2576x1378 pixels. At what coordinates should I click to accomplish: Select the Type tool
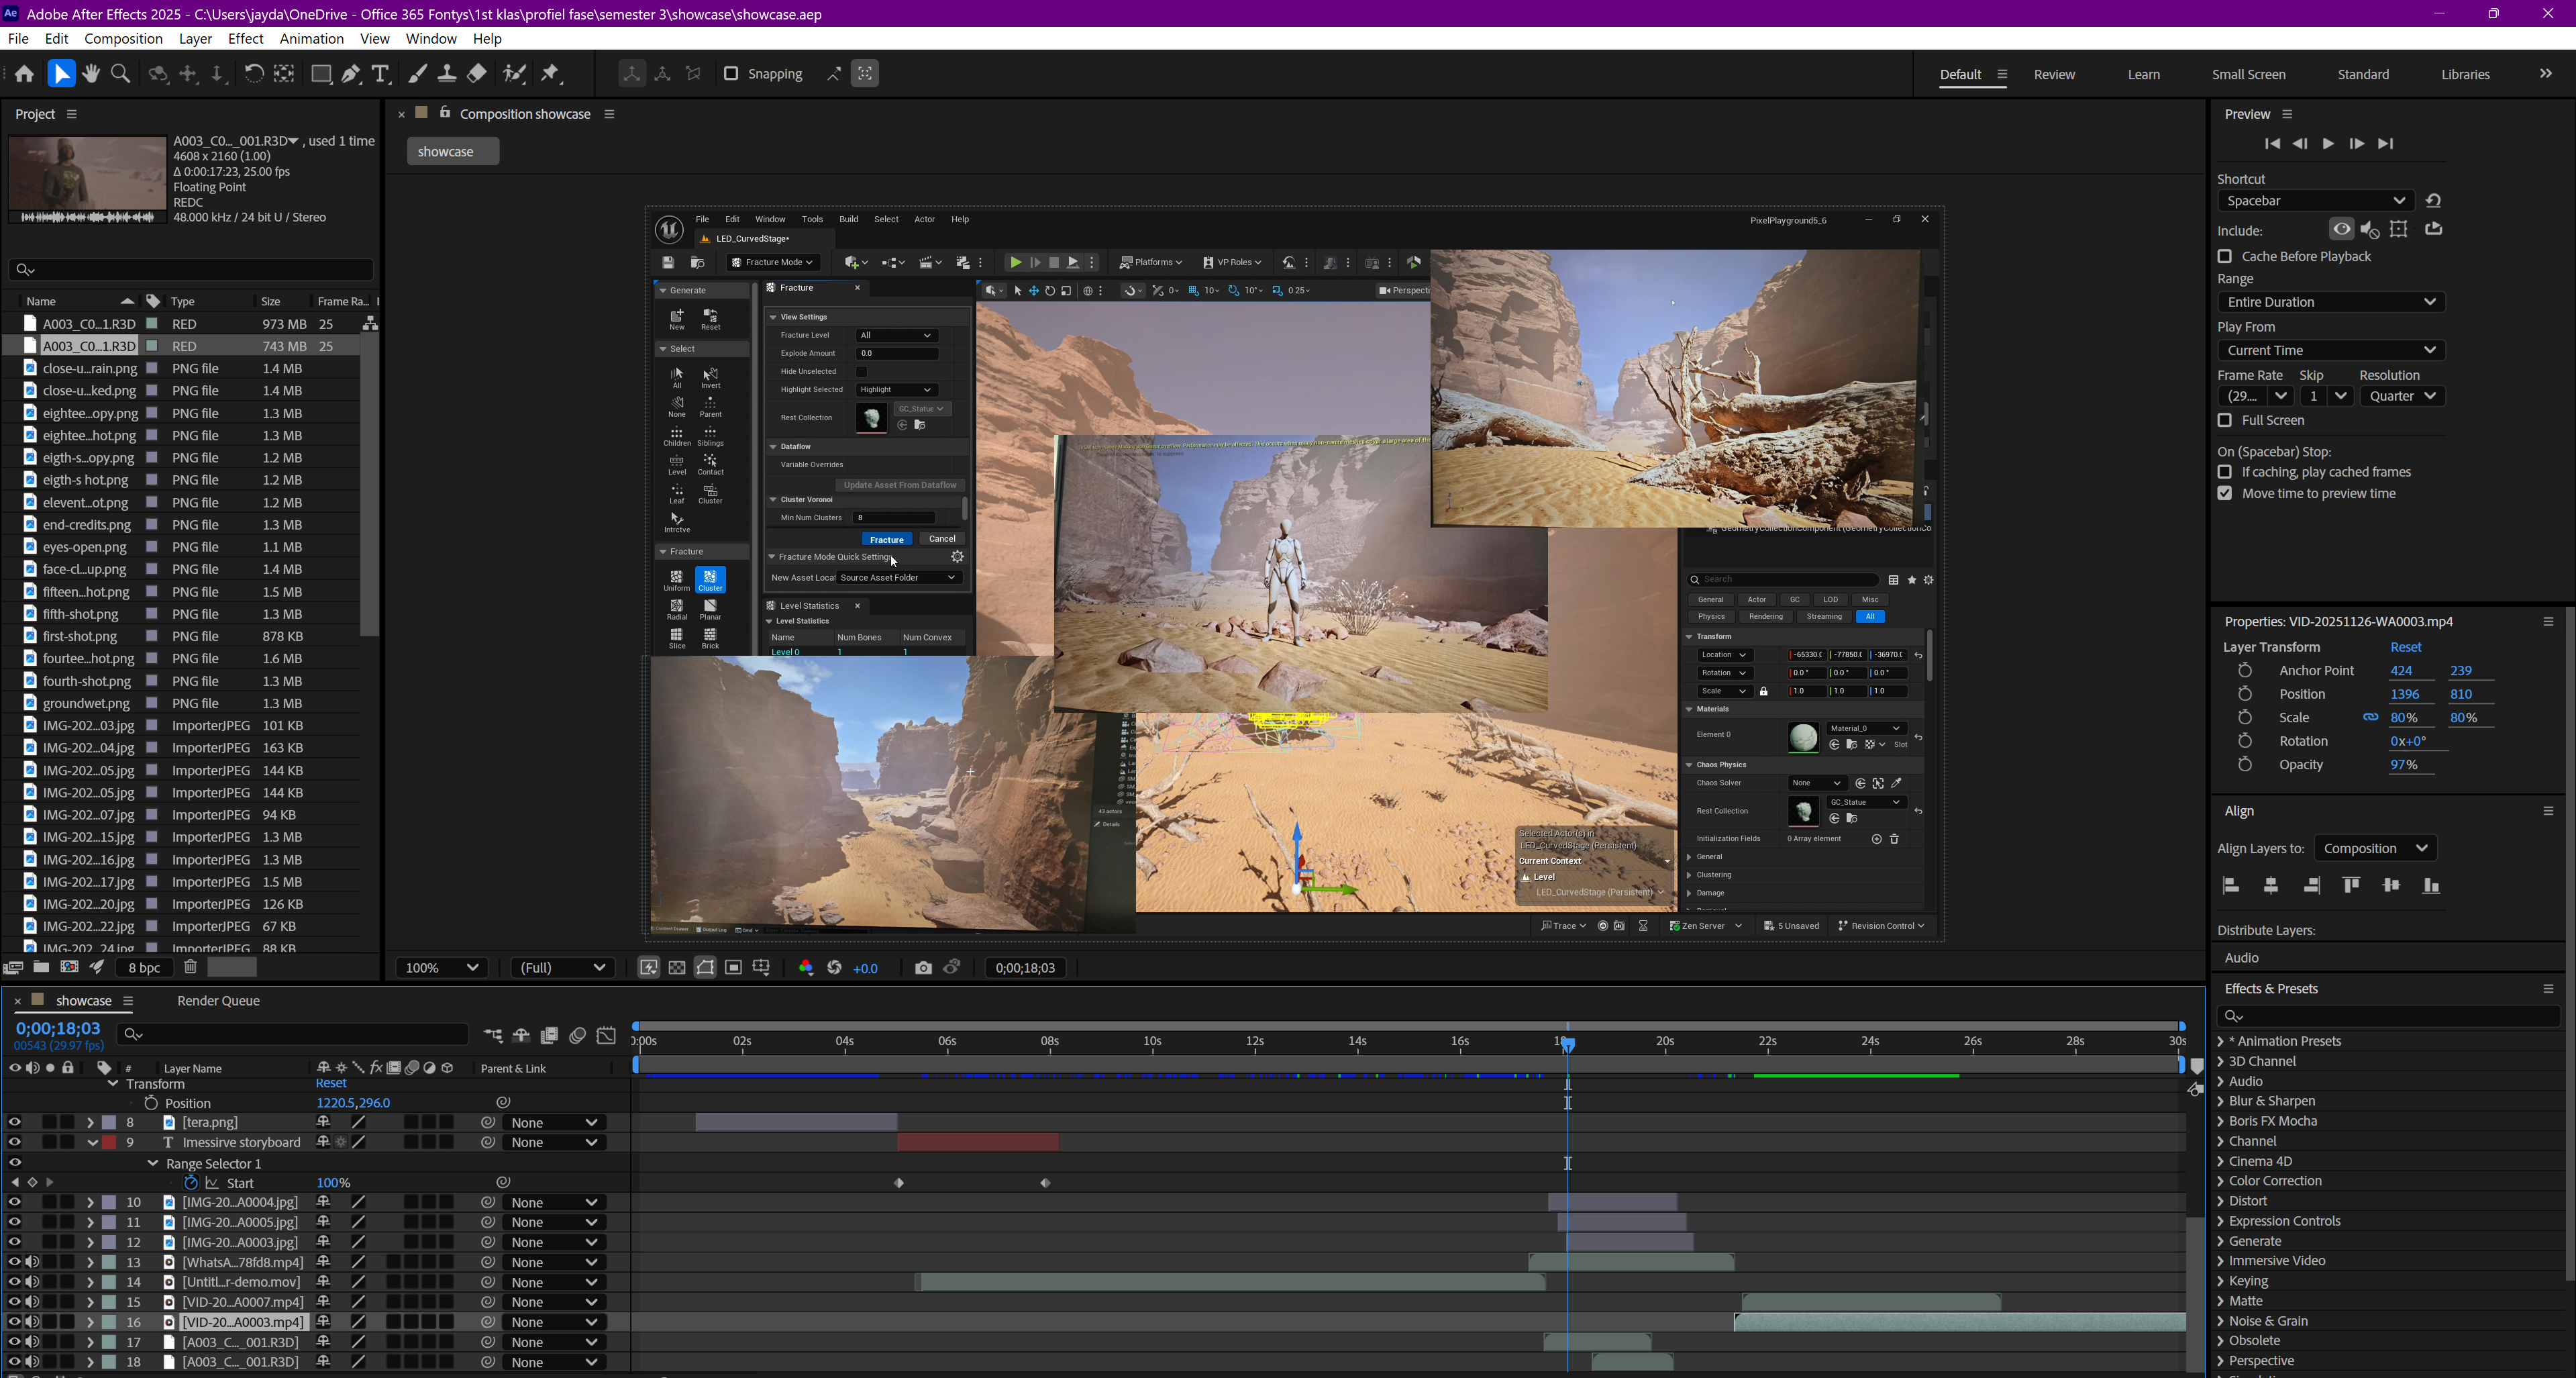pos(380,74)
